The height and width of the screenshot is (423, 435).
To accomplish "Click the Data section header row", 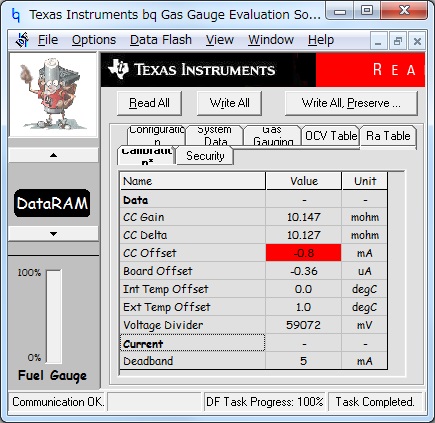I will tap(254, 200).
